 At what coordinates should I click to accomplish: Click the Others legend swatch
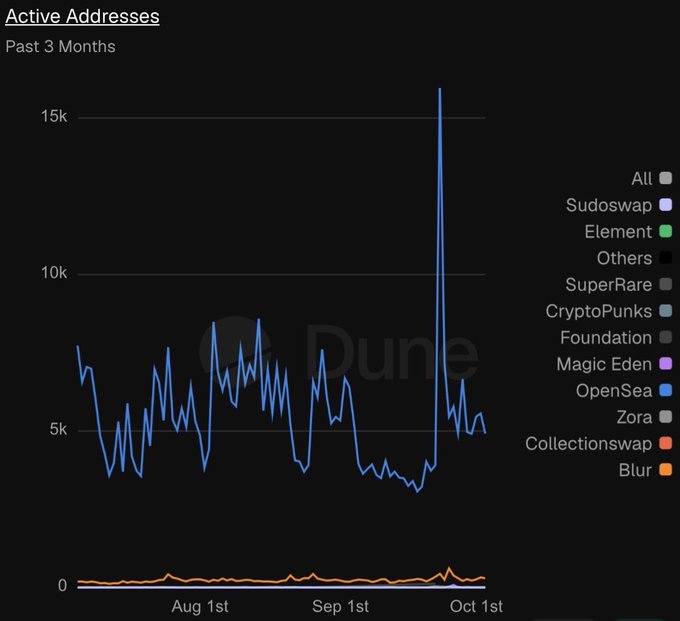click(665, 258)
